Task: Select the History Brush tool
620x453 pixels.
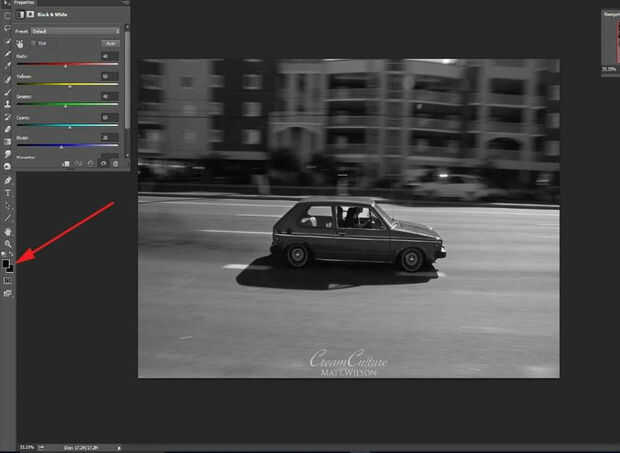Action: click(7, 117)
